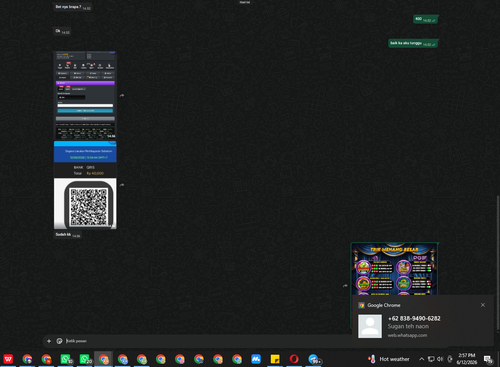The image size is (500, 367).
Task: Open the Hot weather taskbar widget
Action: (389, 359)
